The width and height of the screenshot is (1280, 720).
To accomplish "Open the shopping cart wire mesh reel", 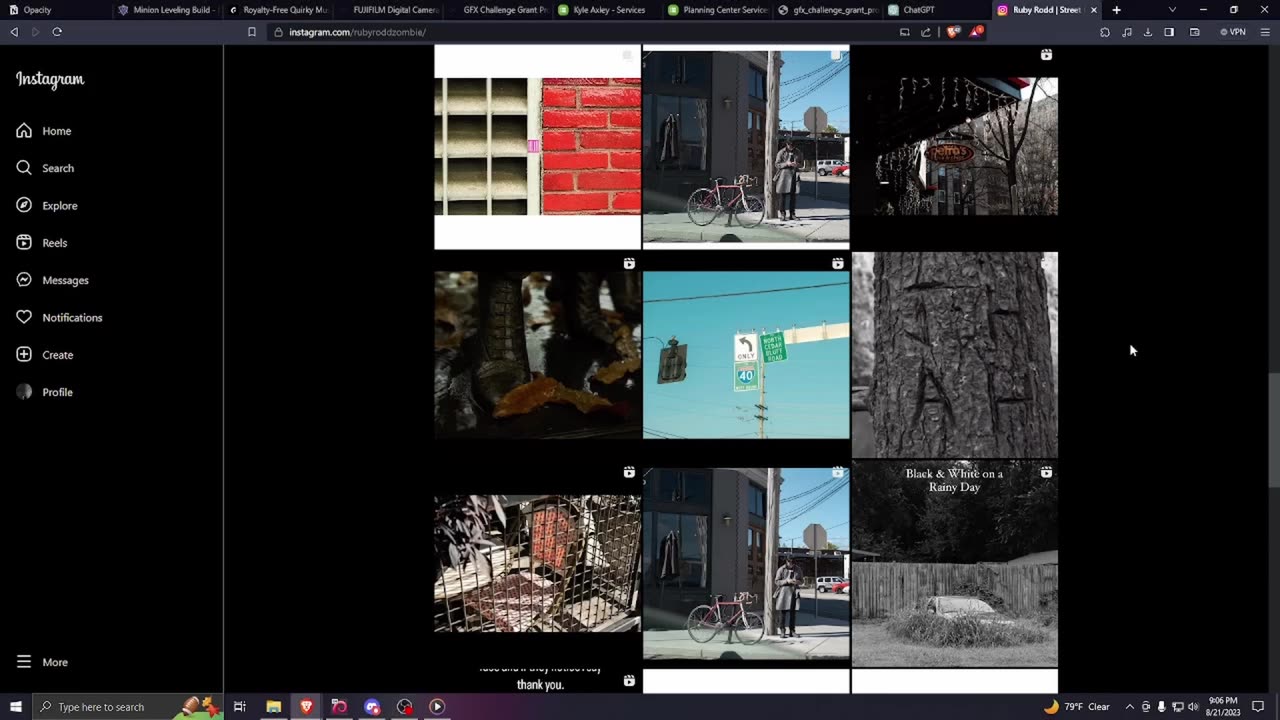I will (x=537, y=564).
